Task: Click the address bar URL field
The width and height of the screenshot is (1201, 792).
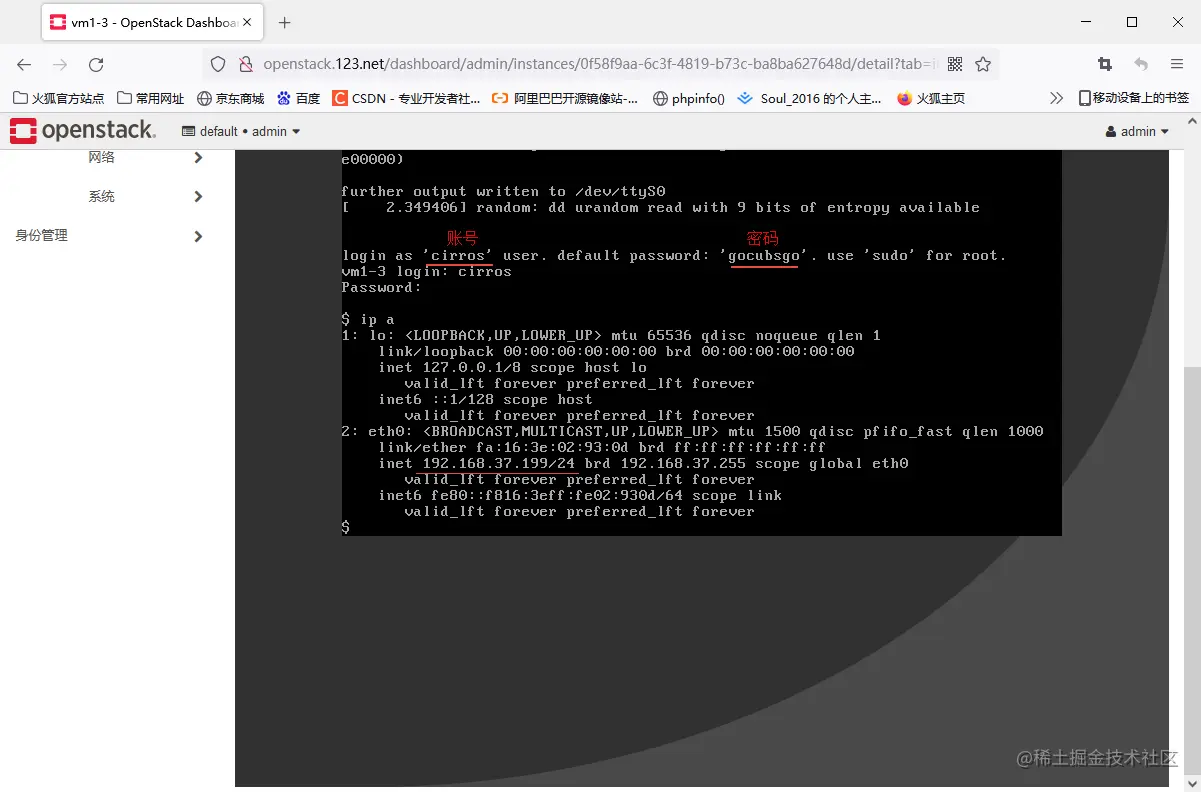Action: (x=600, y=64)
